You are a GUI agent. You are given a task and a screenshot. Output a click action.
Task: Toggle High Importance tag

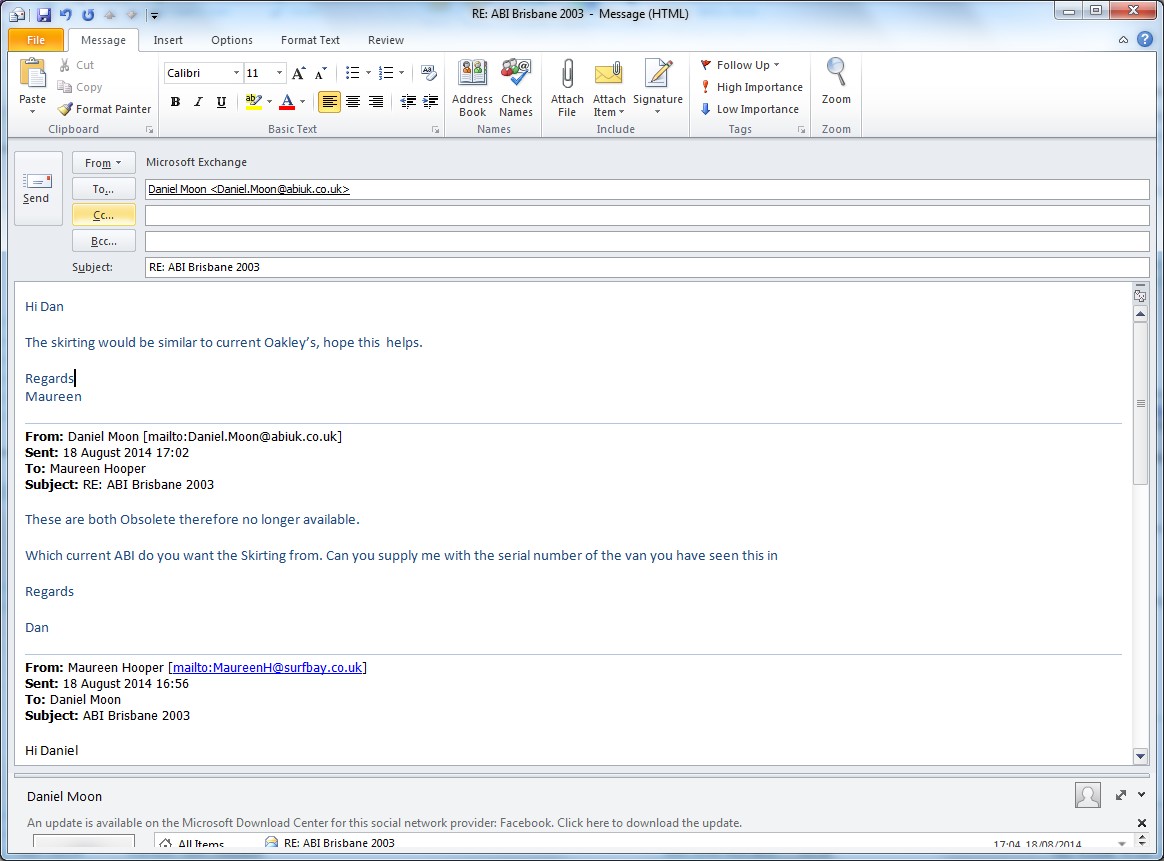tap(751, 87)
